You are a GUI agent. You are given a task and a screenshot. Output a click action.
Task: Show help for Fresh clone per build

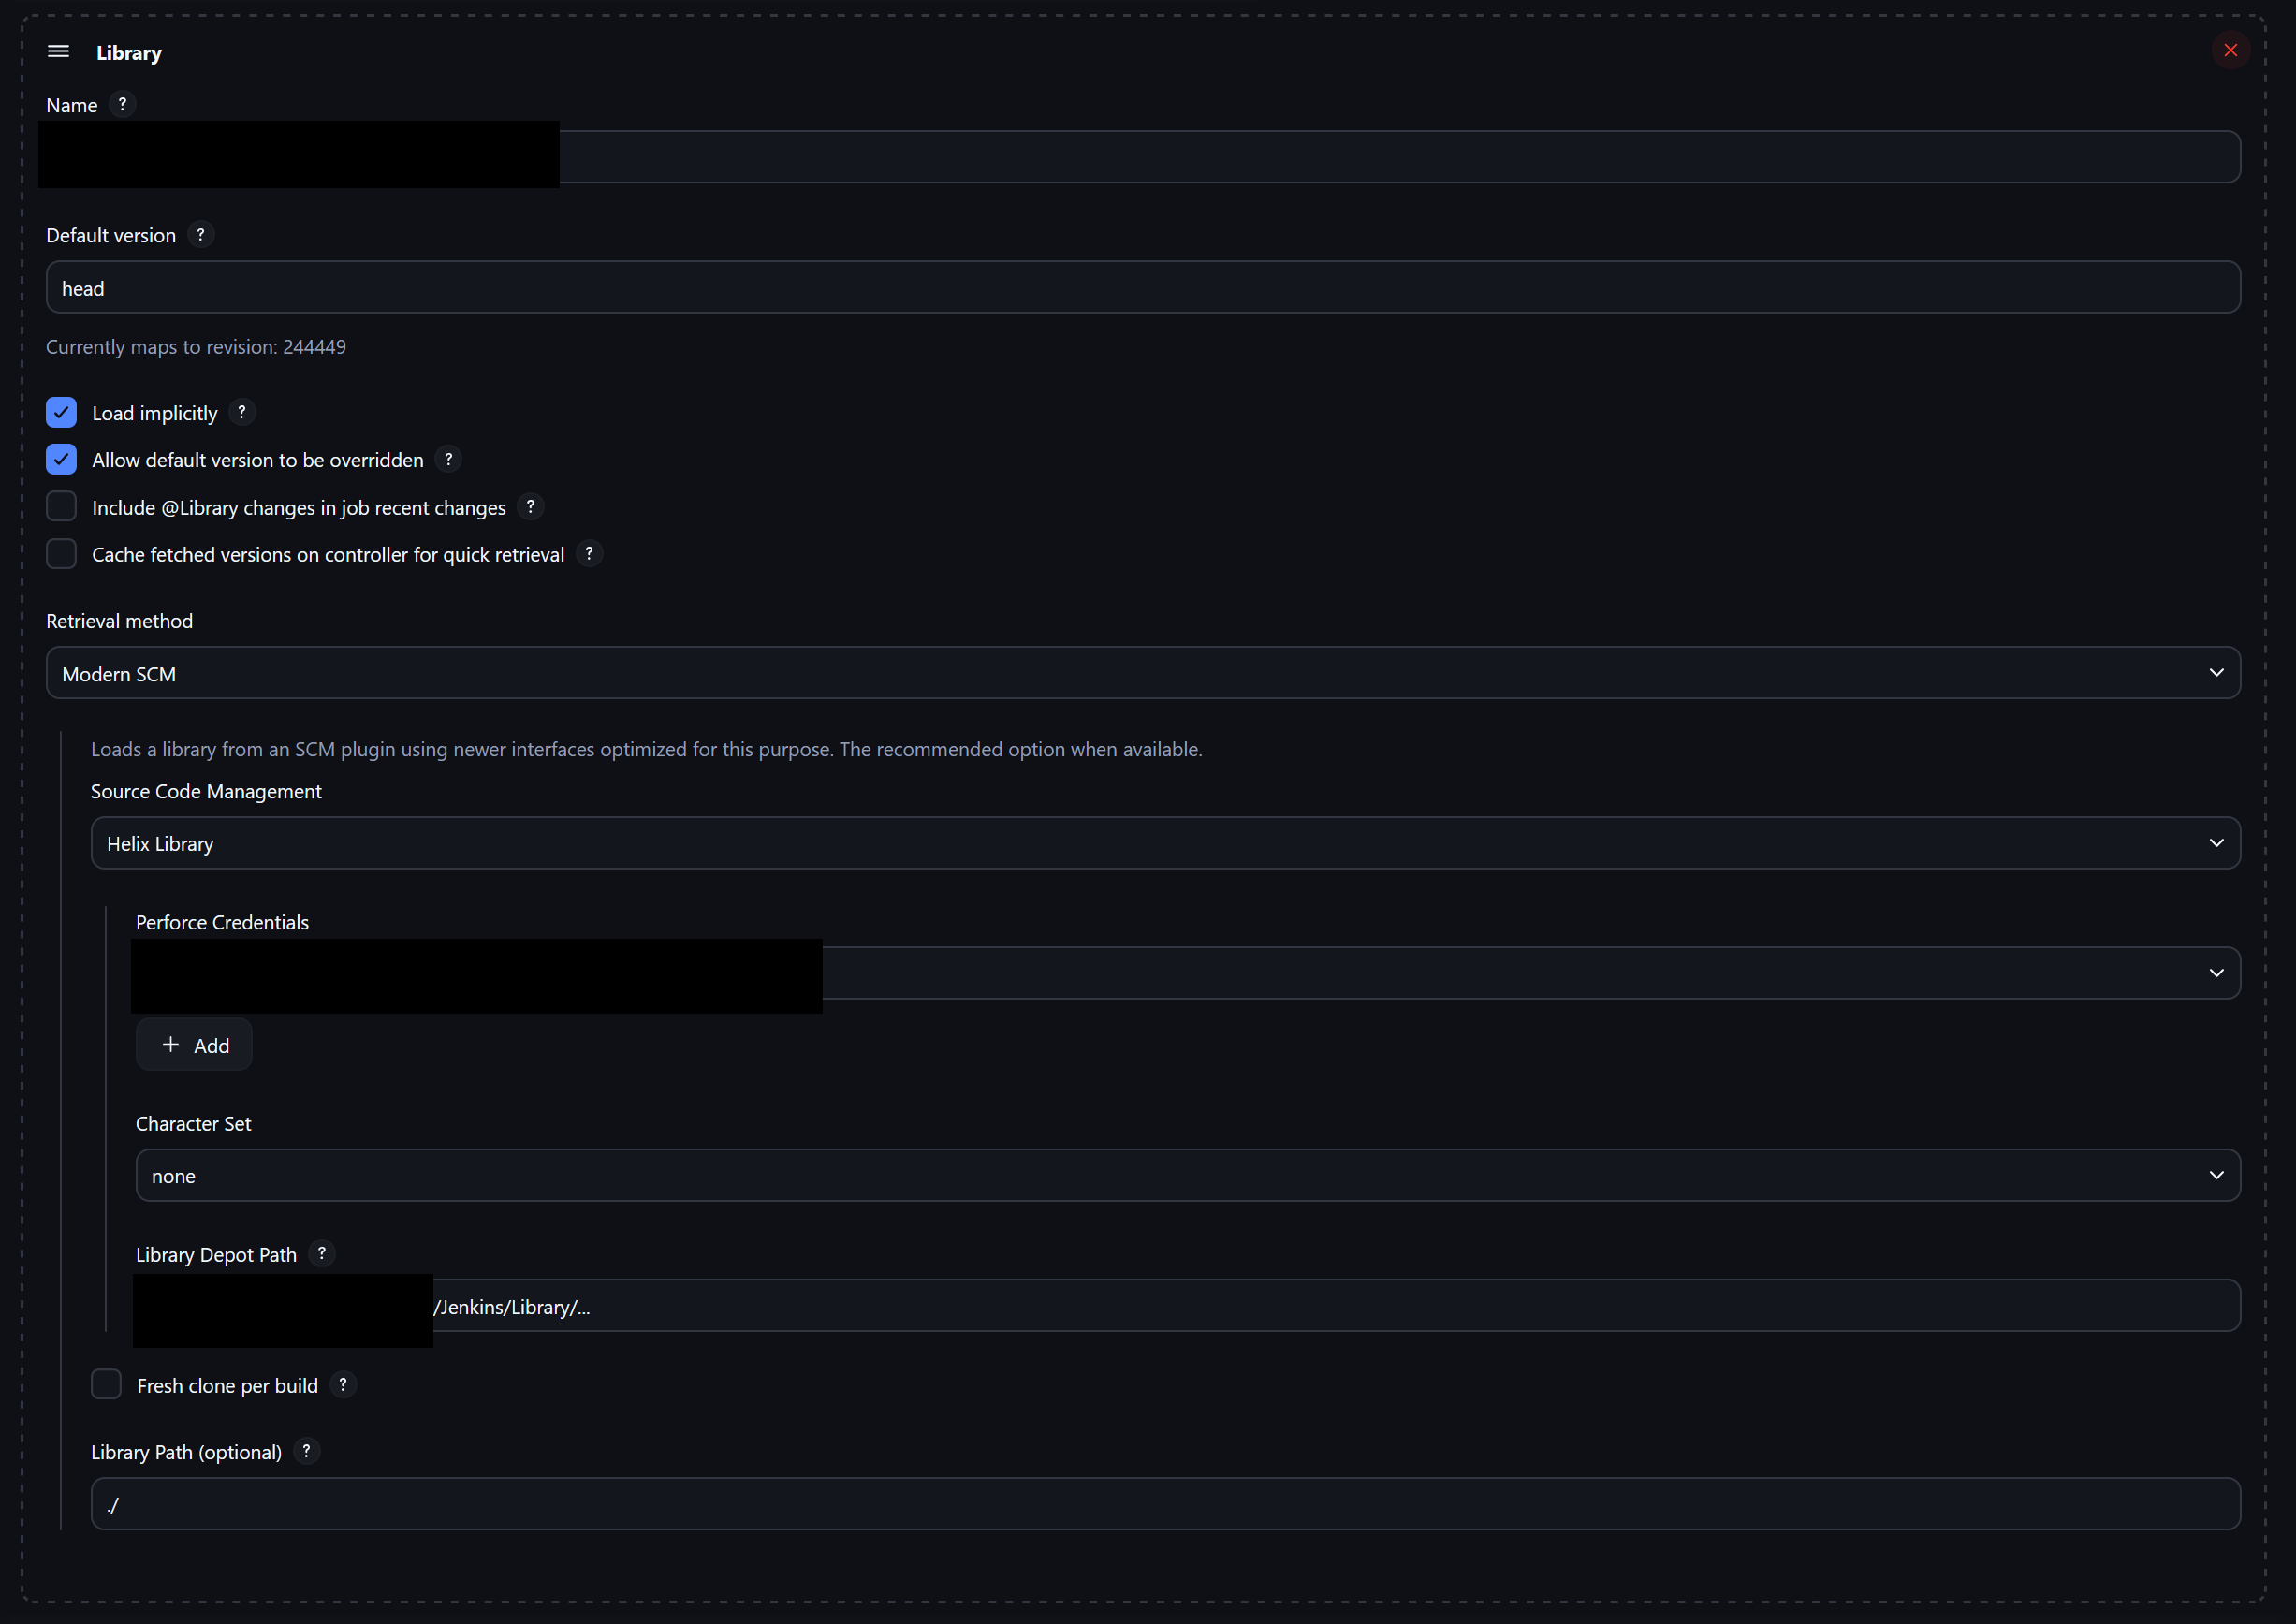(x=343, y=1384)
